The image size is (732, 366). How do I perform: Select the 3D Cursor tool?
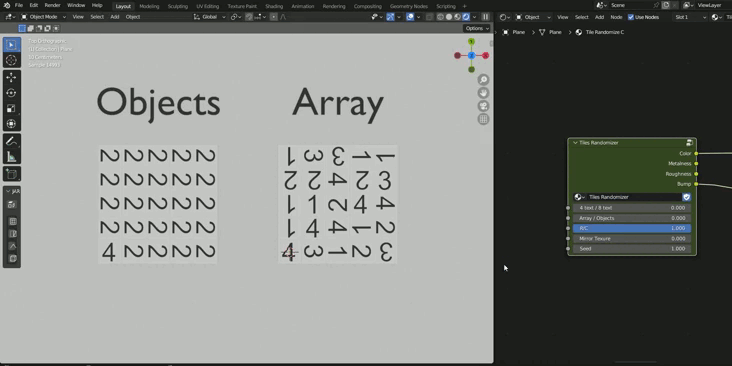coord(12,60)
